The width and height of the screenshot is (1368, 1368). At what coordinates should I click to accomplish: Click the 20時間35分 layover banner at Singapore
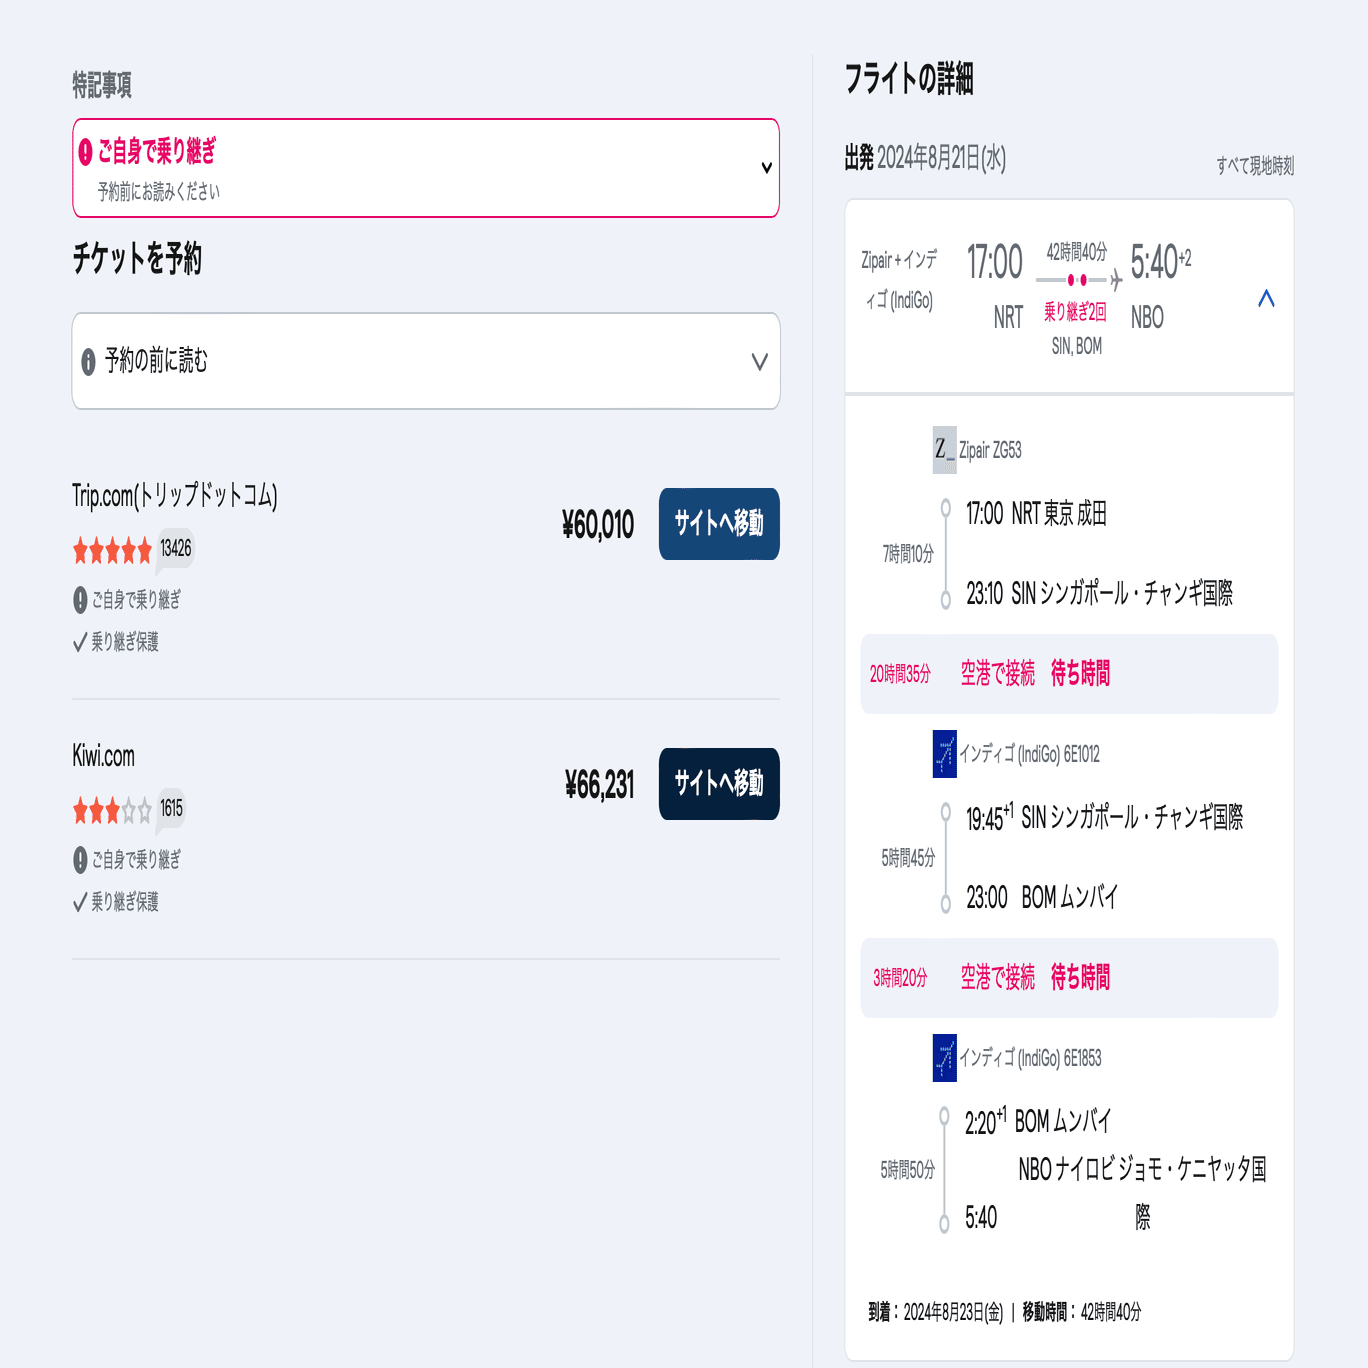(1068, 674)
